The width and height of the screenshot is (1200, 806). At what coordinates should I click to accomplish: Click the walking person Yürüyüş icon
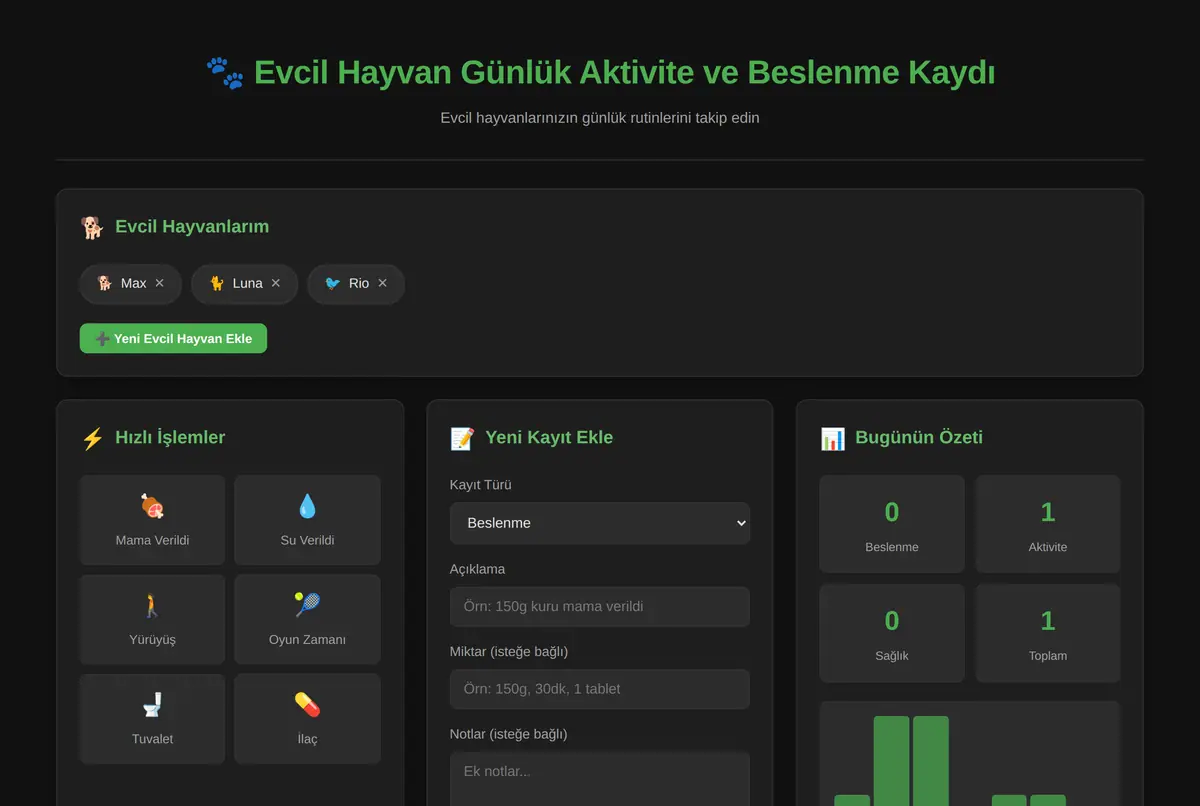(152, 605)
